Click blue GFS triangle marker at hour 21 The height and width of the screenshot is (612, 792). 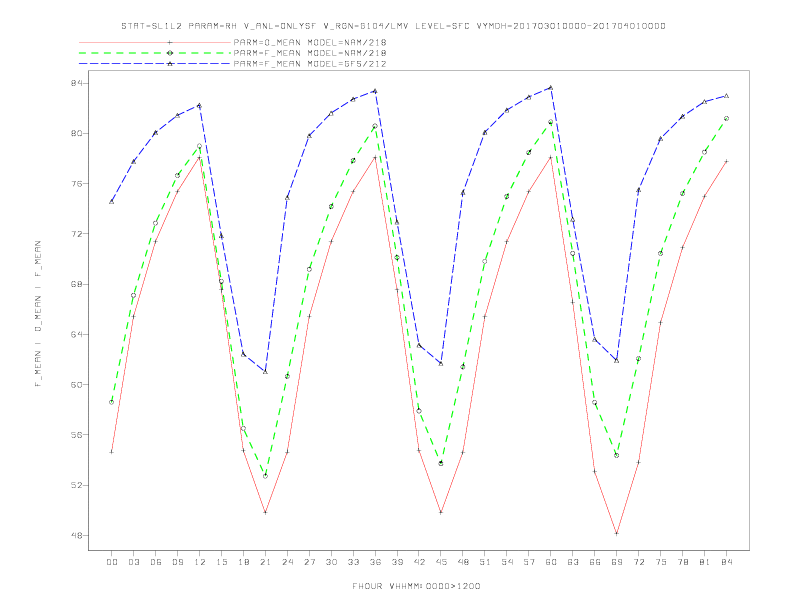point(265,372)
